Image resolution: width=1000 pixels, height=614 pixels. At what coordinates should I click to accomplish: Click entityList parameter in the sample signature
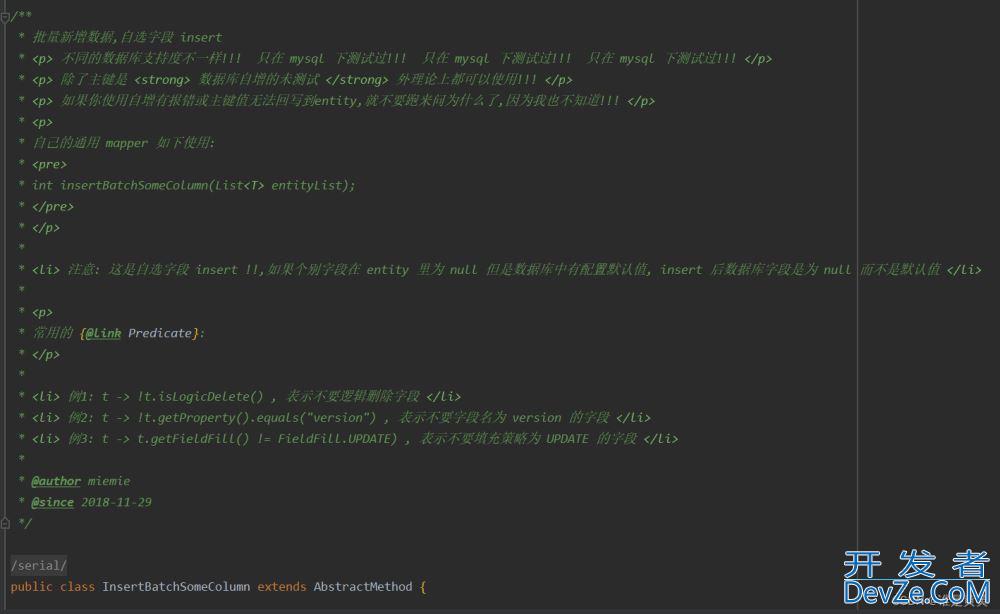pyautogui.click(x=307, y=186)
